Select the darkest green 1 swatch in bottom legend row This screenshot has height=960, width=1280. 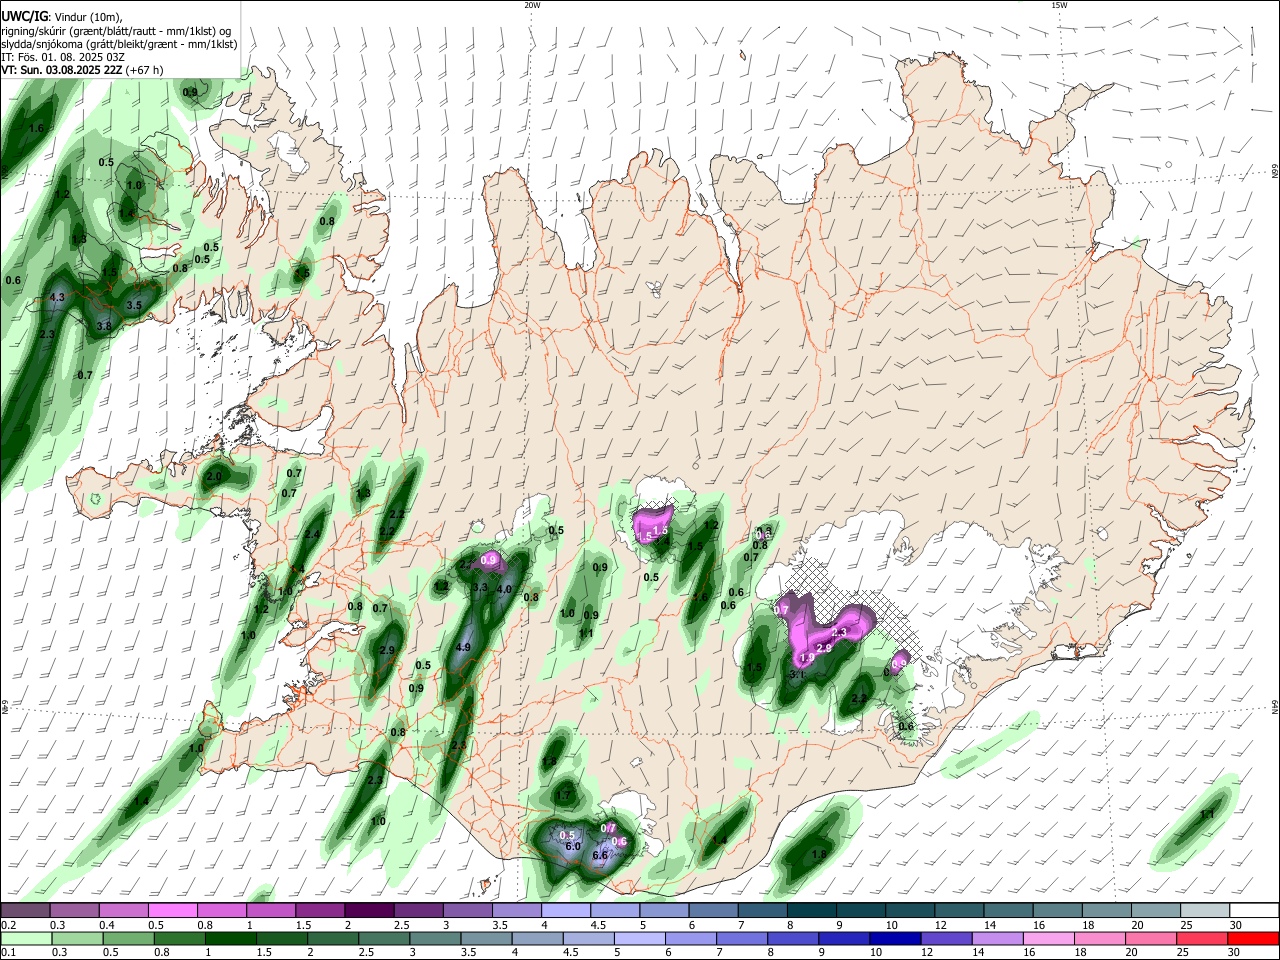[230, 939]
